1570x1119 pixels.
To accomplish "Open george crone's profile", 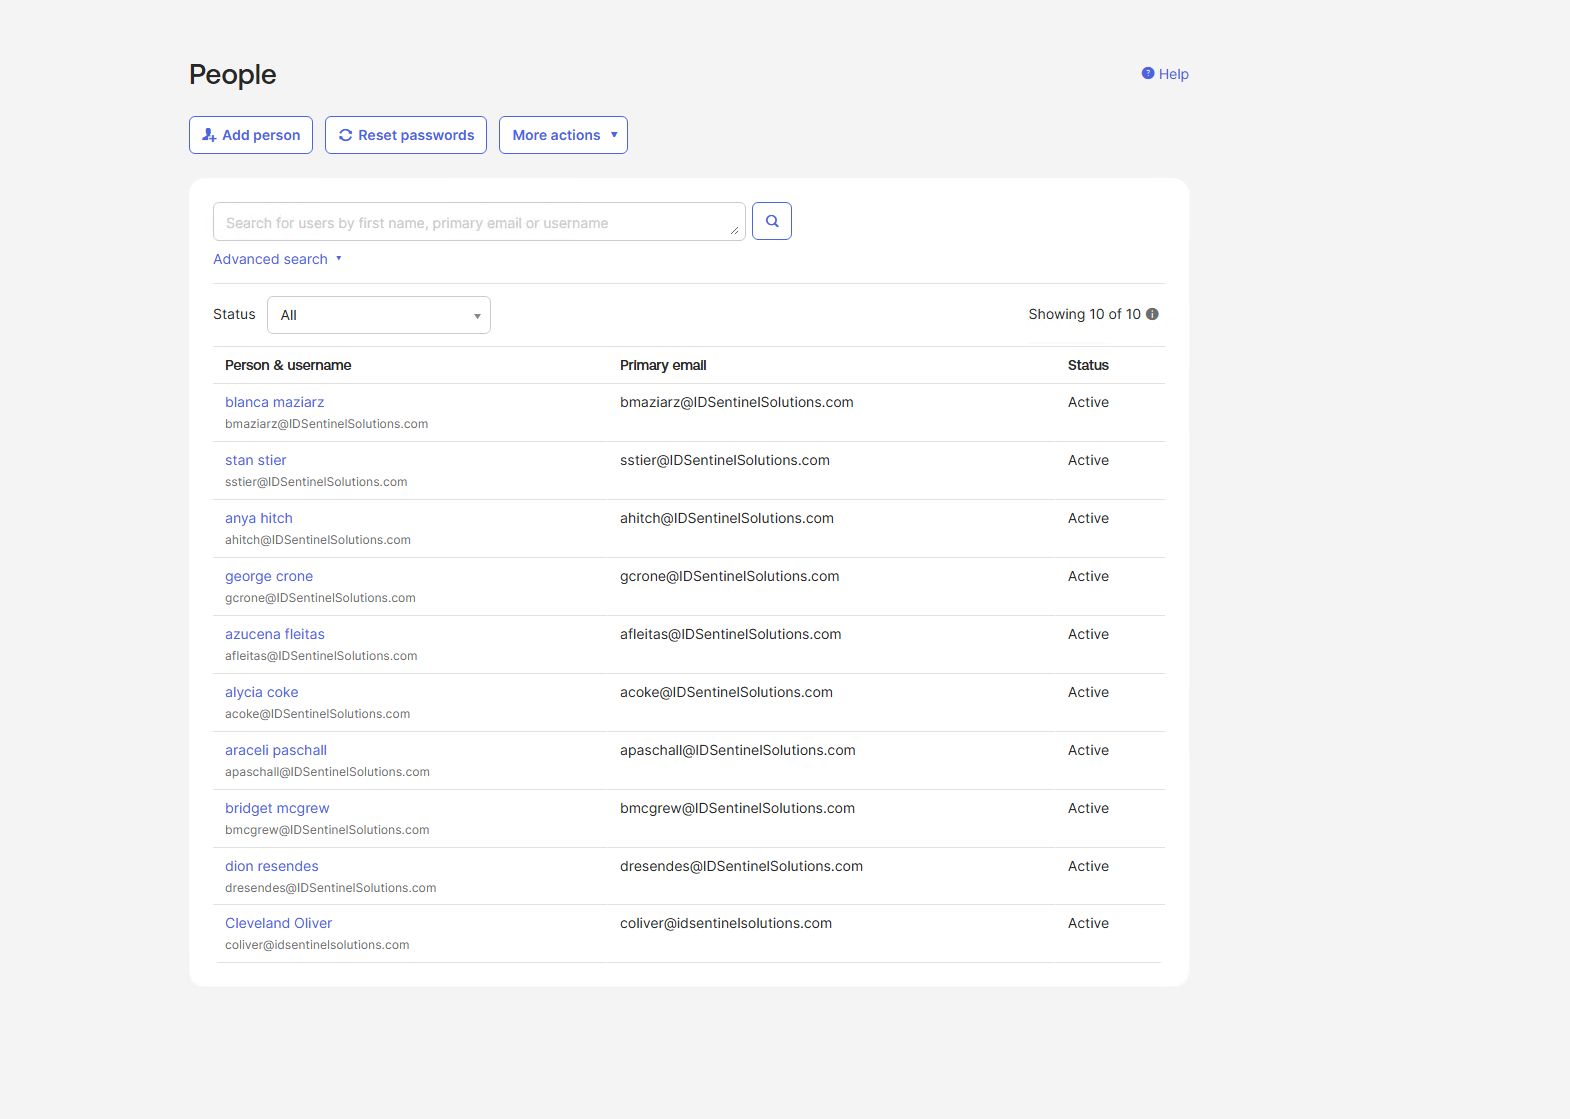I will click(268, 576).
